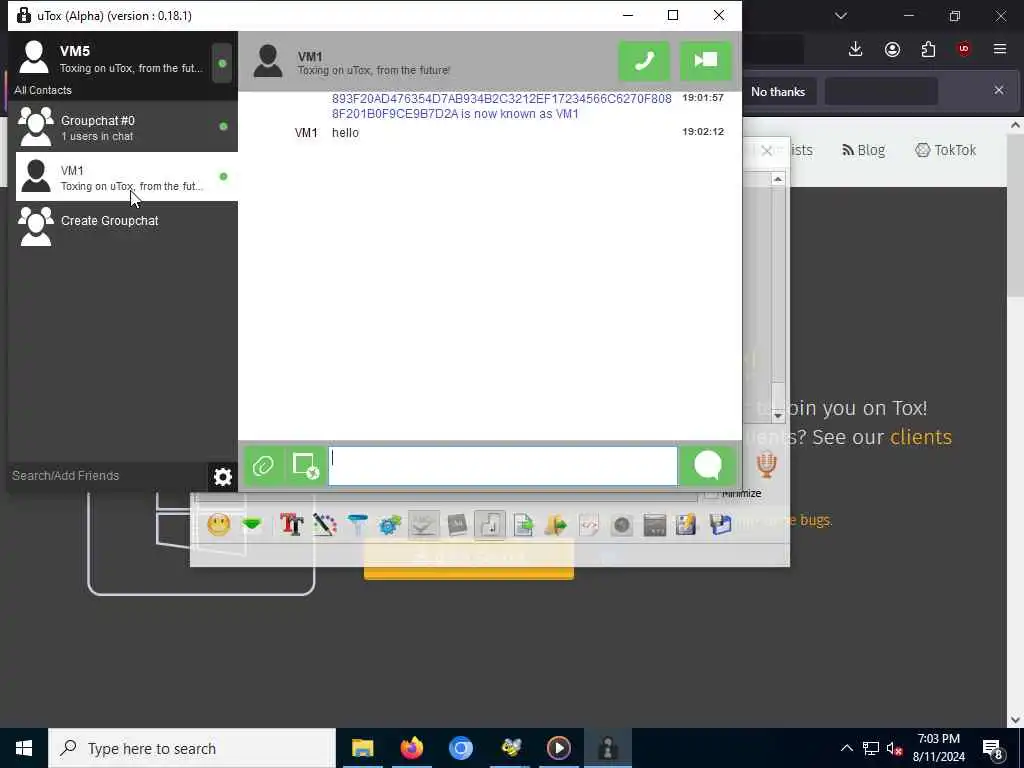Image resolution: width=1024 pixels, height=768 pixels.
Task: Click the blue filter icon in background toolbar
Action: pyautogui.click(x=357, y=524)
